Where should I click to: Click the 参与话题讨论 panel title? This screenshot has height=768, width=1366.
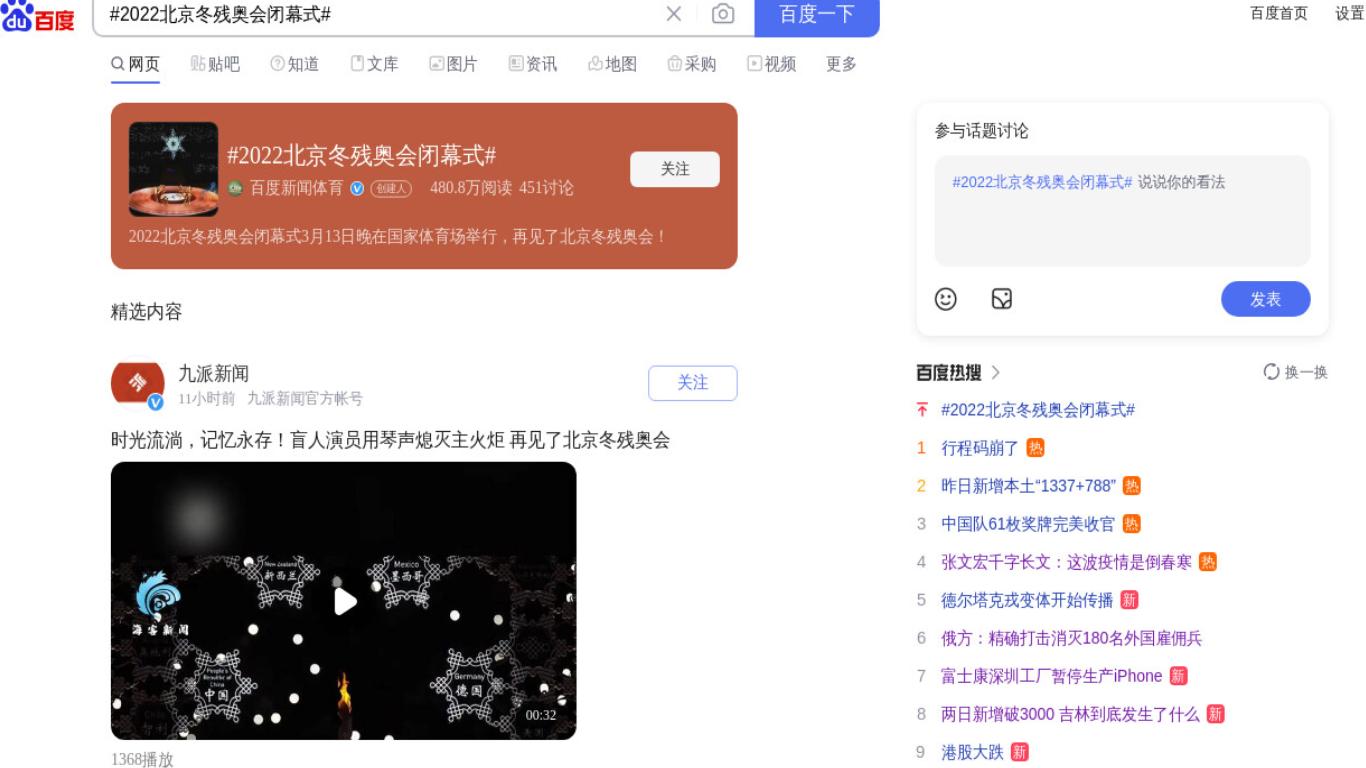981,131
